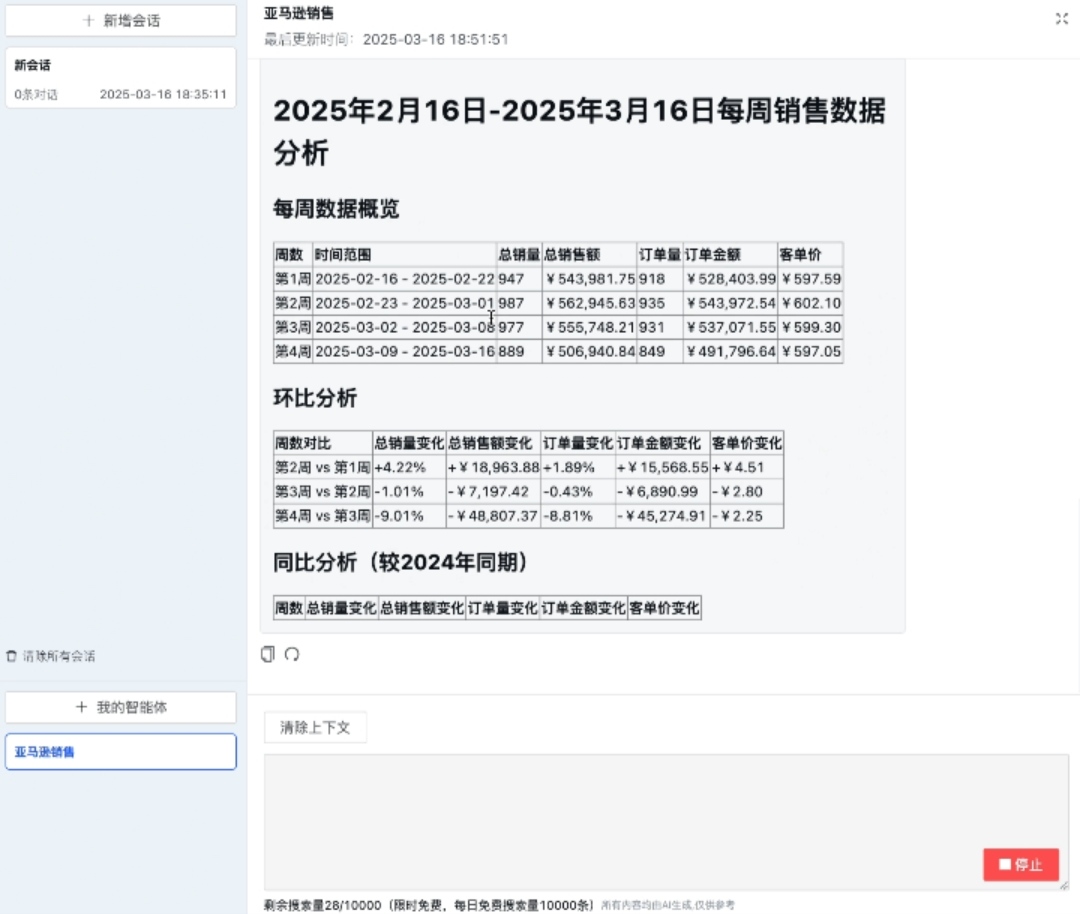Click the -￥48,807.37 value

pyautogui.click(x=492, y=516)
